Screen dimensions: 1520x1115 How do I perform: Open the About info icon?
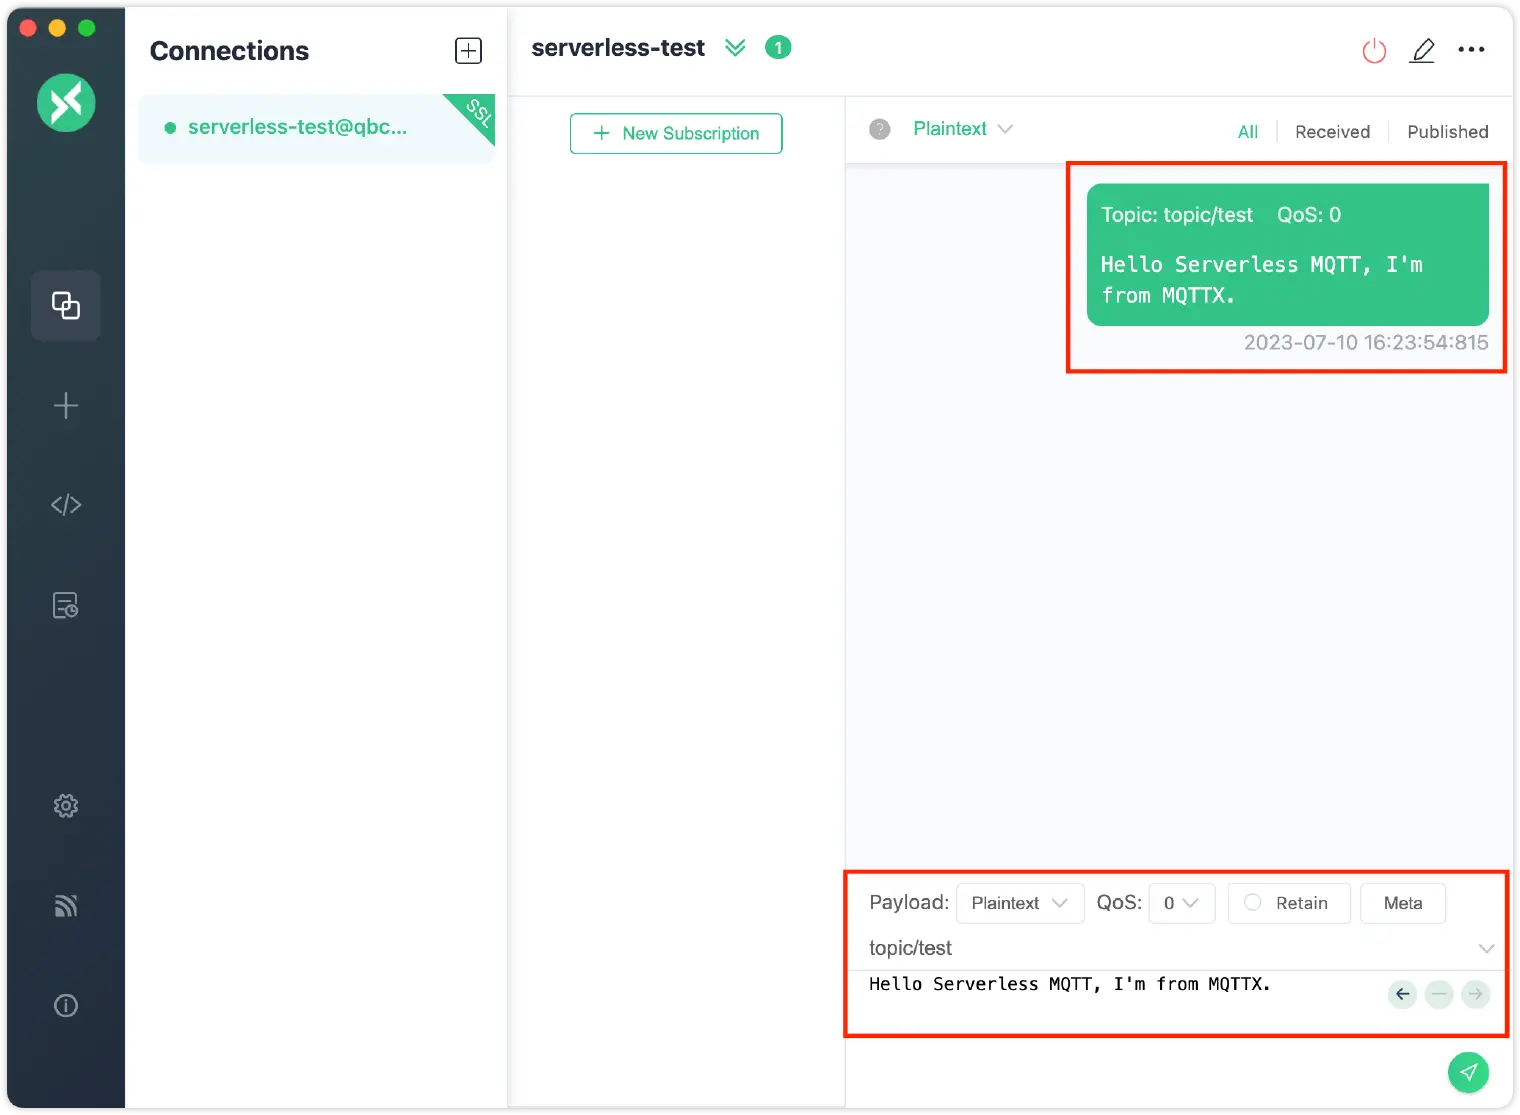coord(66,1005)
